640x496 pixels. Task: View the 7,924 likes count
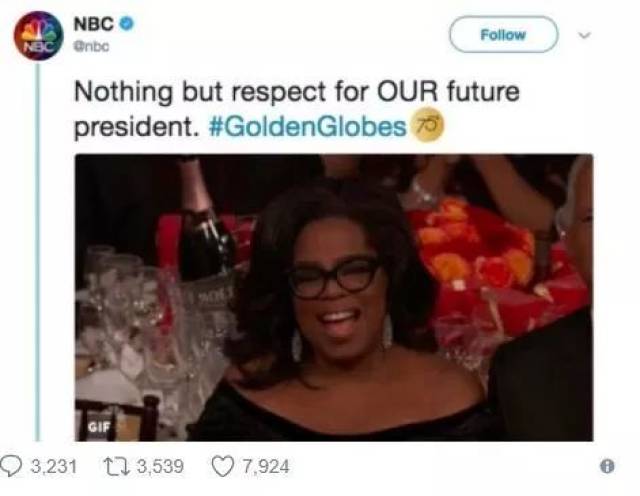pyautogui.click(x=266, y=466)
